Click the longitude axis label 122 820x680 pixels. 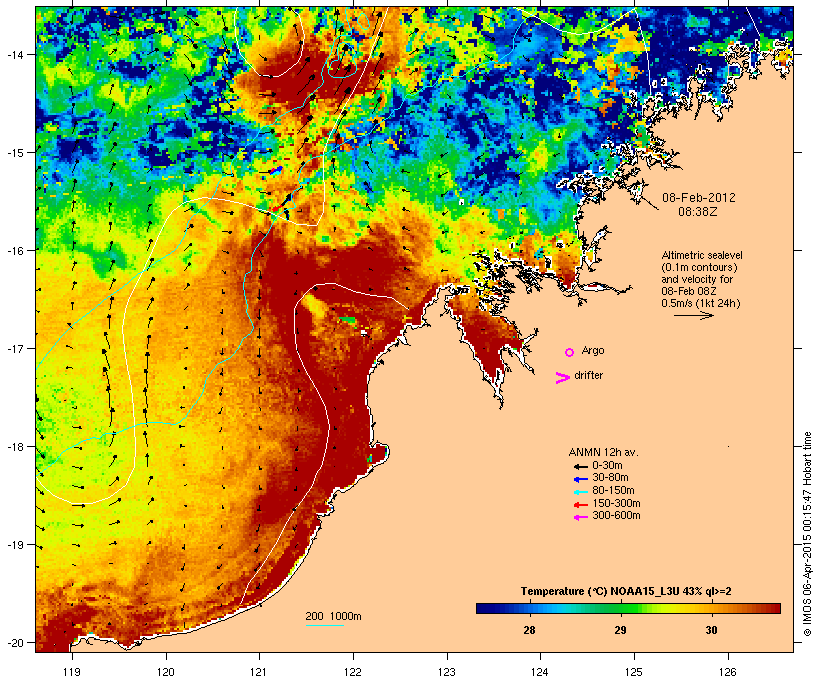353,672
